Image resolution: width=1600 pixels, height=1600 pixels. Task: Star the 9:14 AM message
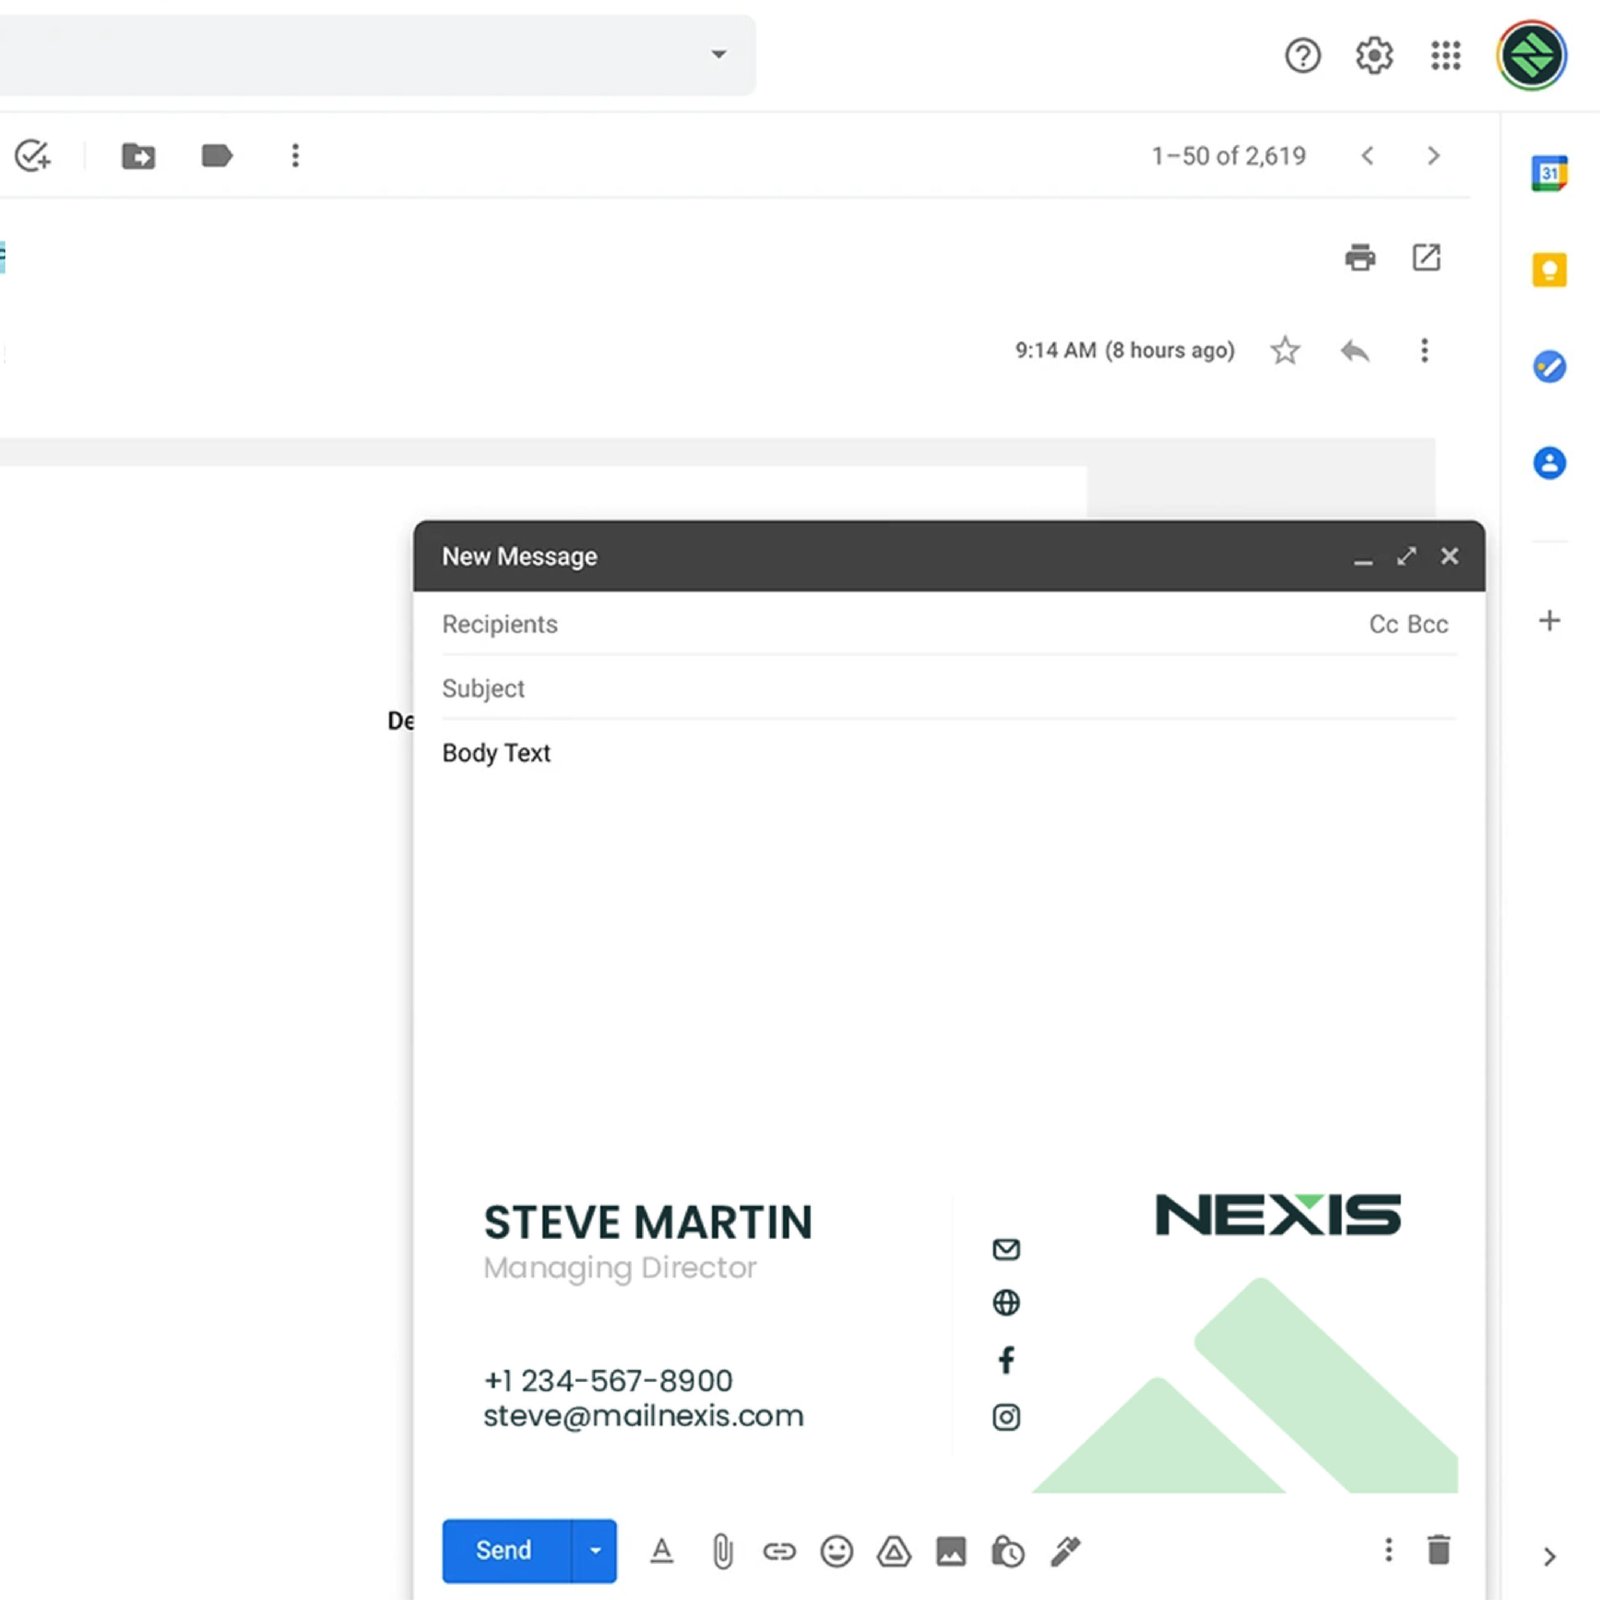tap(1285, 351)
